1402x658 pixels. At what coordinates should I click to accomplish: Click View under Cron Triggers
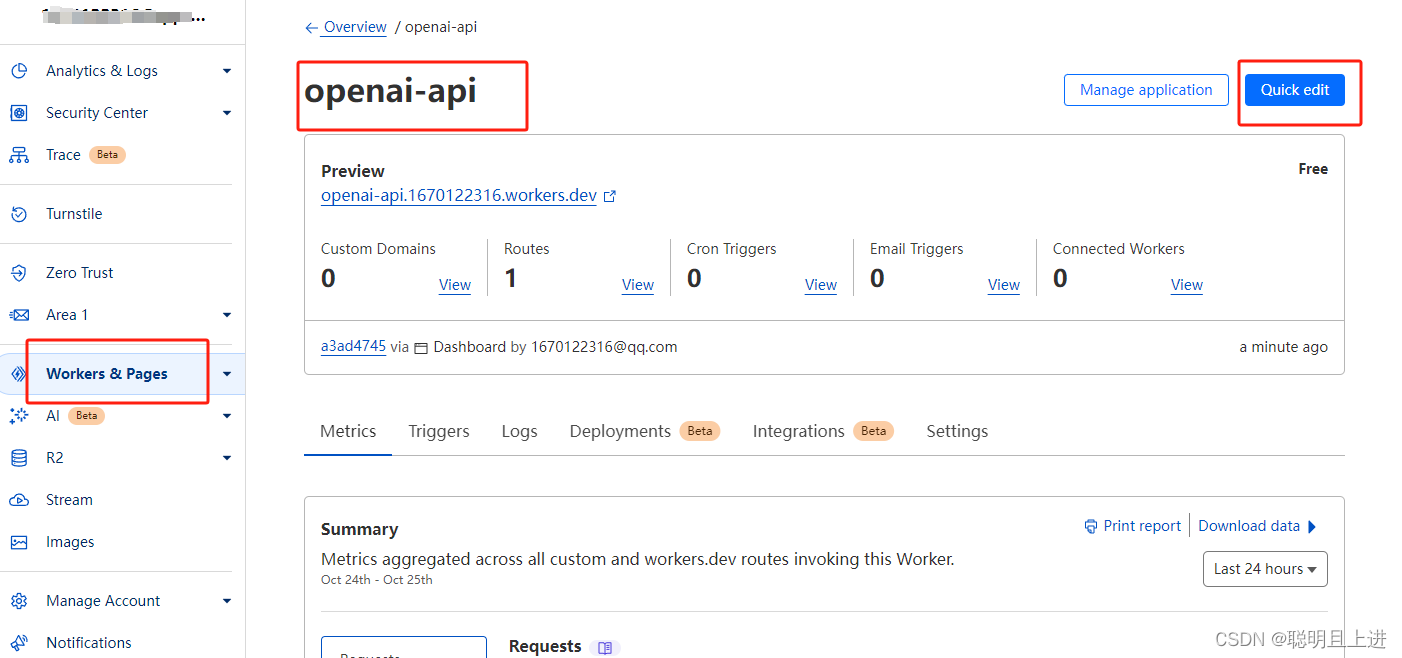[821, 285]
